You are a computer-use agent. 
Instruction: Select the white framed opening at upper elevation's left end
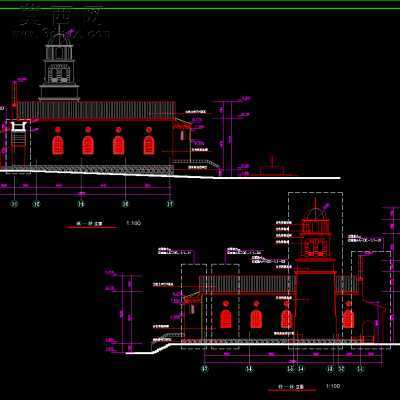click(18, 126)
